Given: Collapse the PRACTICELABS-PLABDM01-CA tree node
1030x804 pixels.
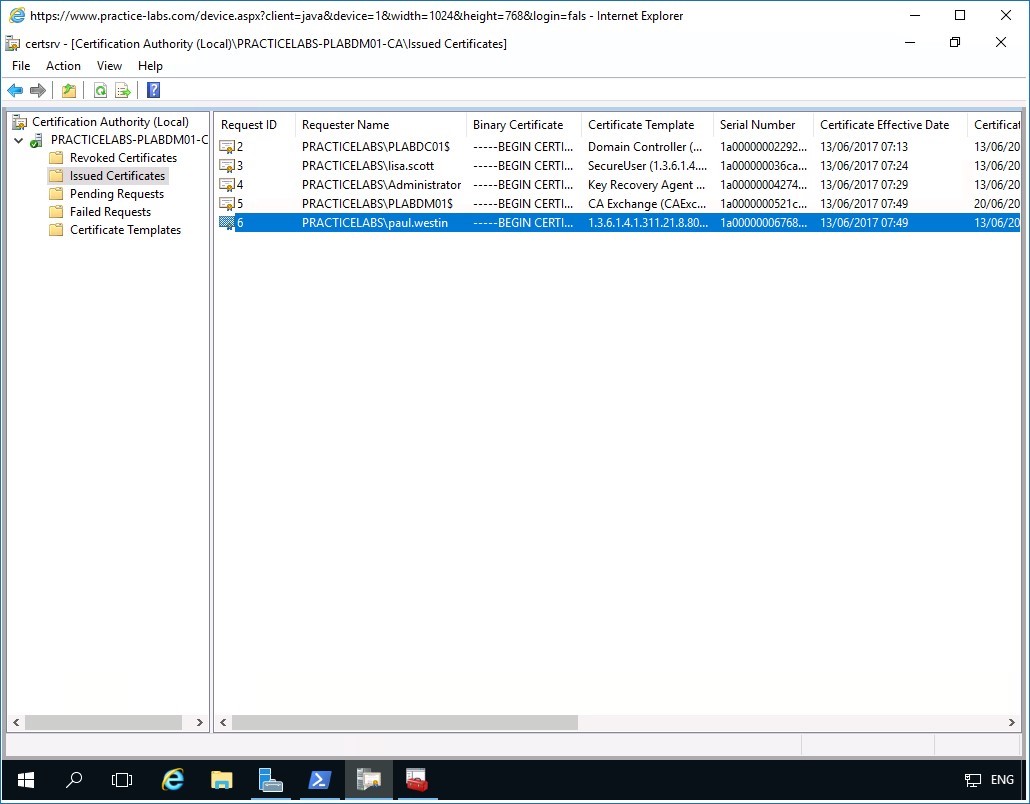Looking at the screenshot, I should [x=18, y=141].
